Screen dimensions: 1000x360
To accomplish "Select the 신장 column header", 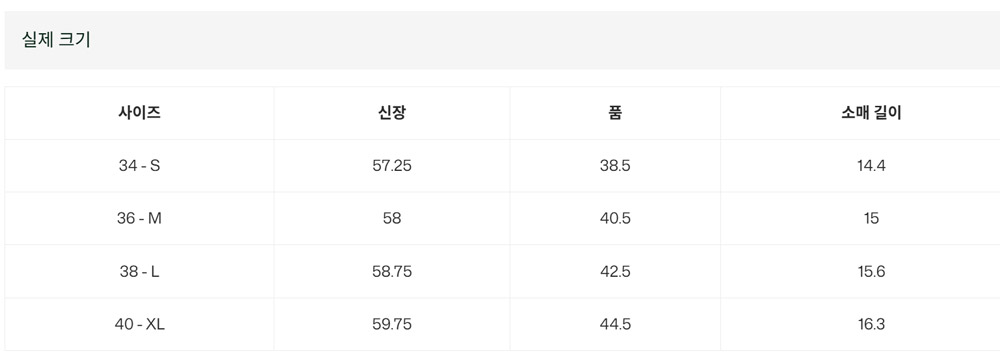I will [392, 113].
